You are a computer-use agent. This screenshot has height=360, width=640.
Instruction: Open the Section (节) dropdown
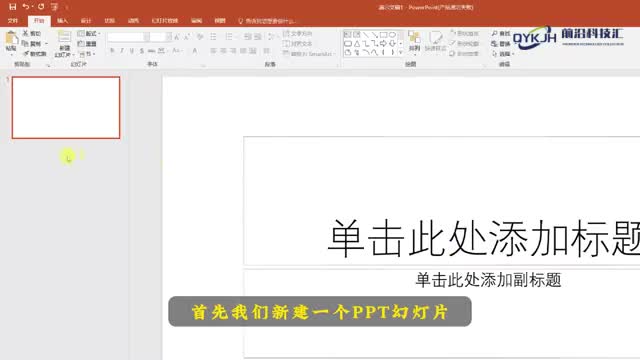pyautogui.click(x=87, y=54)
